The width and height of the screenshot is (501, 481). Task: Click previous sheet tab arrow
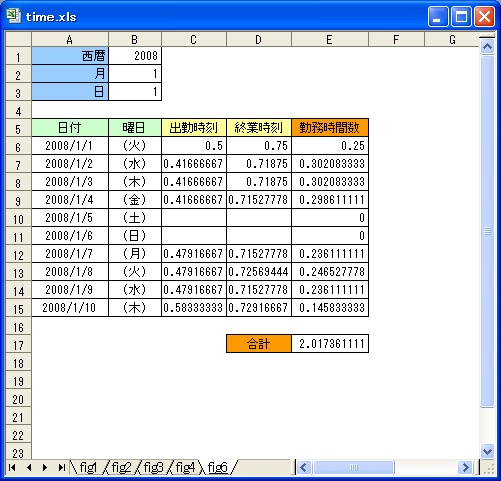(x=29, y=468)
